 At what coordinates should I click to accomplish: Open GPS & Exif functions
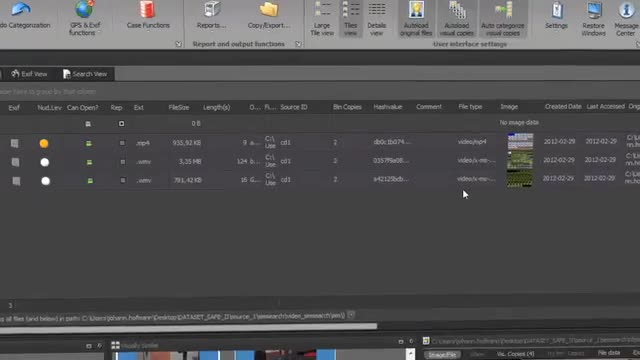(84, 18)
